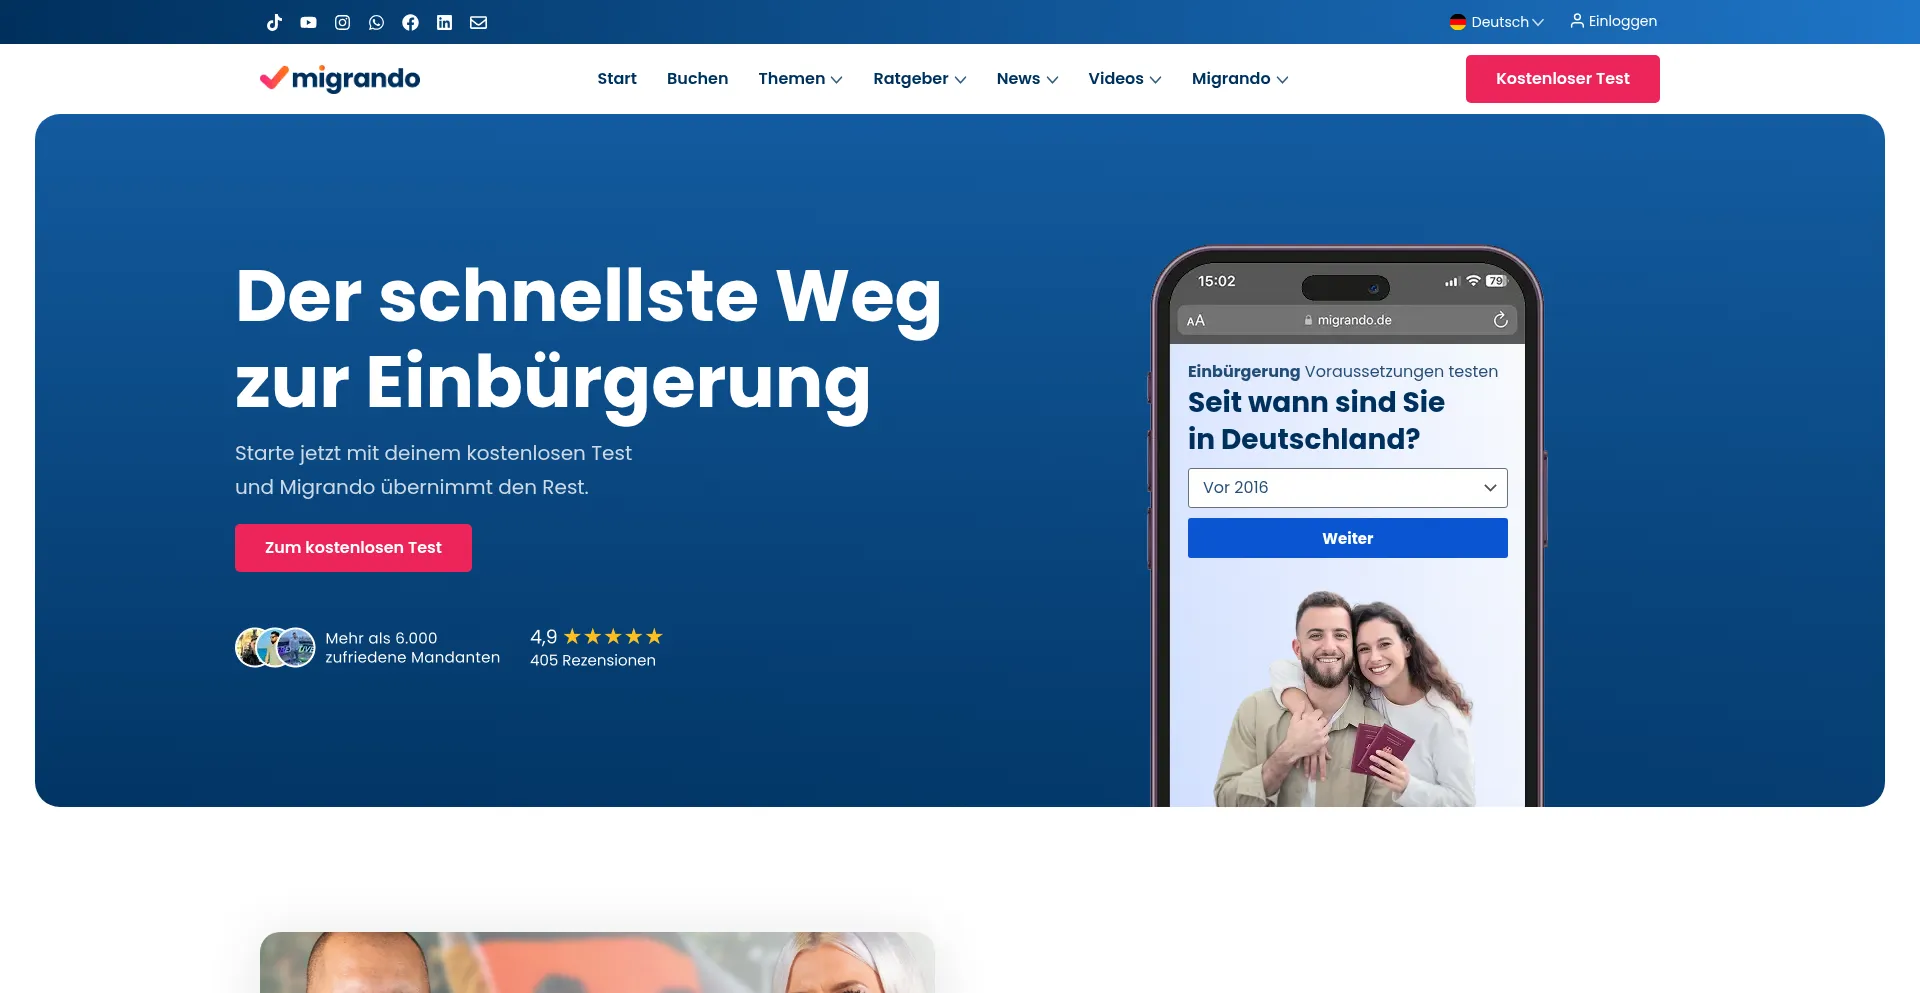Click the email envelope icon

478,22
